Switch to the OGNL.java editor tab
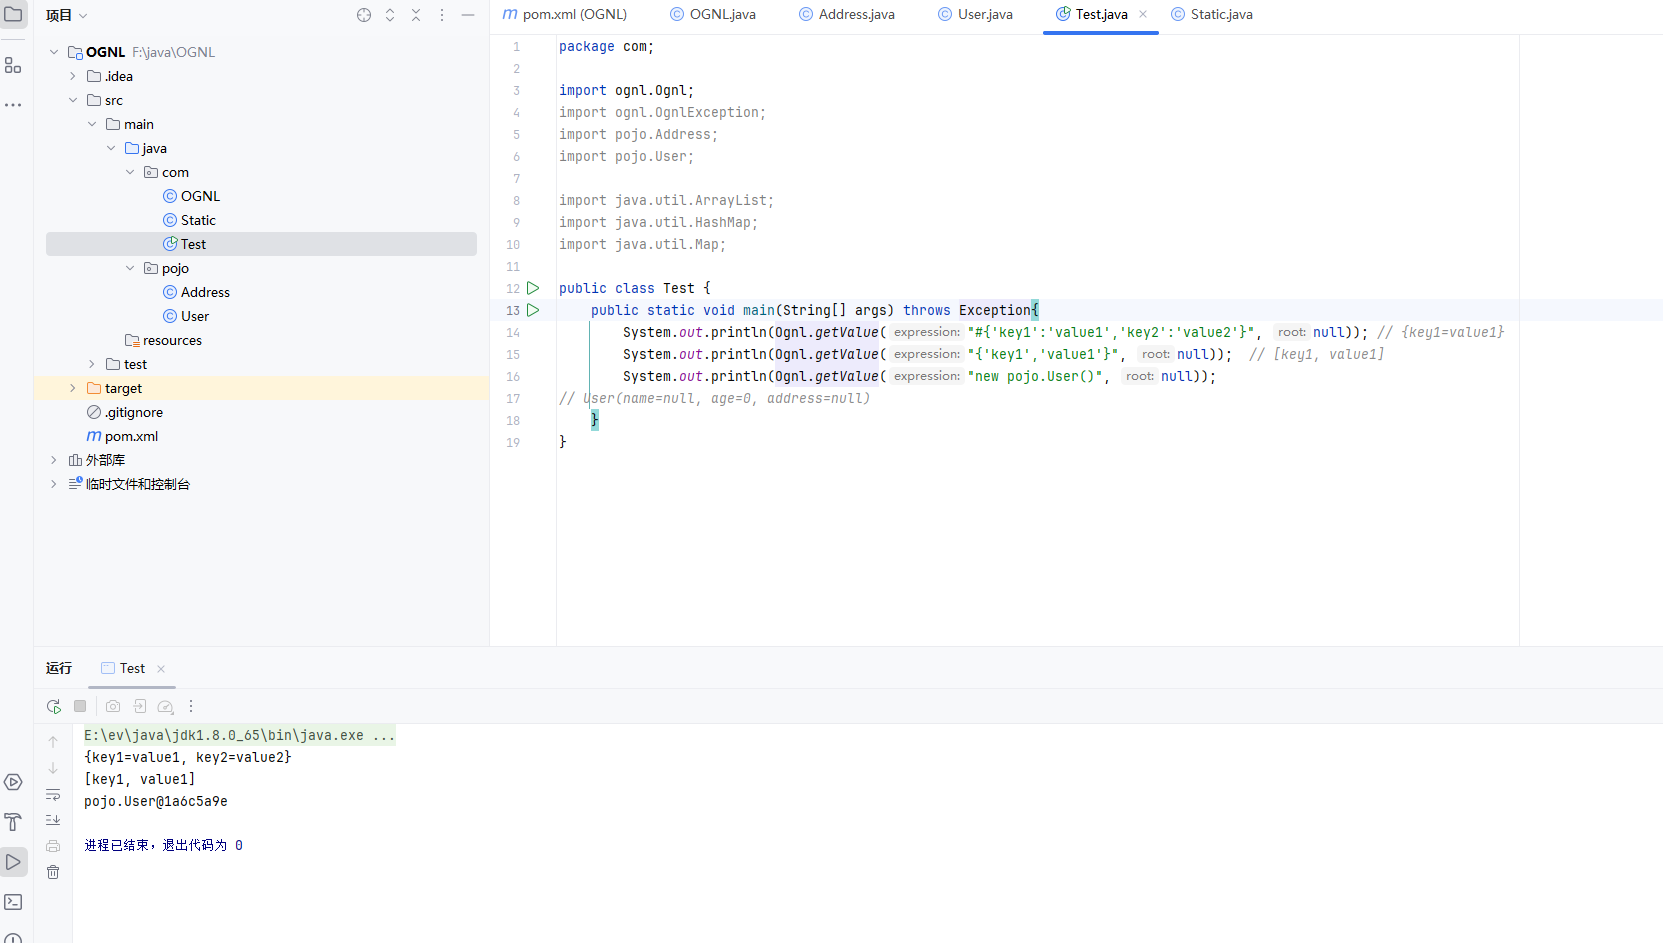Screen dimensions: 1663x943 pyautogui.click(x=721, y=15)
